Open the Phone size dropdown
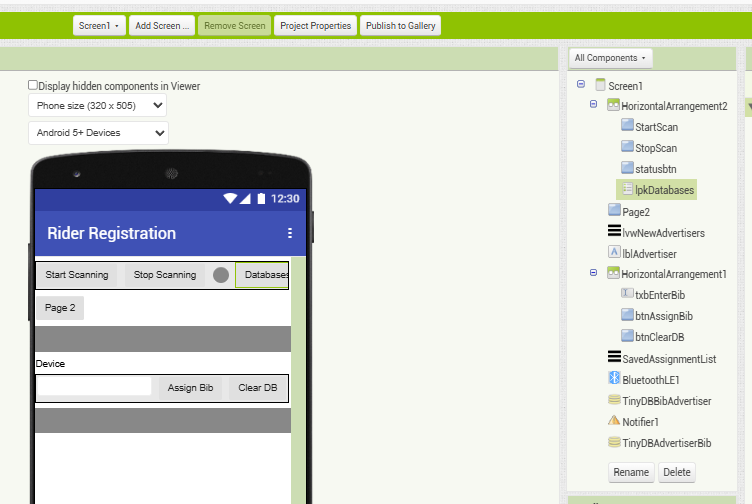The width and height of the screenshot is (752, 504). pos(97,105)
